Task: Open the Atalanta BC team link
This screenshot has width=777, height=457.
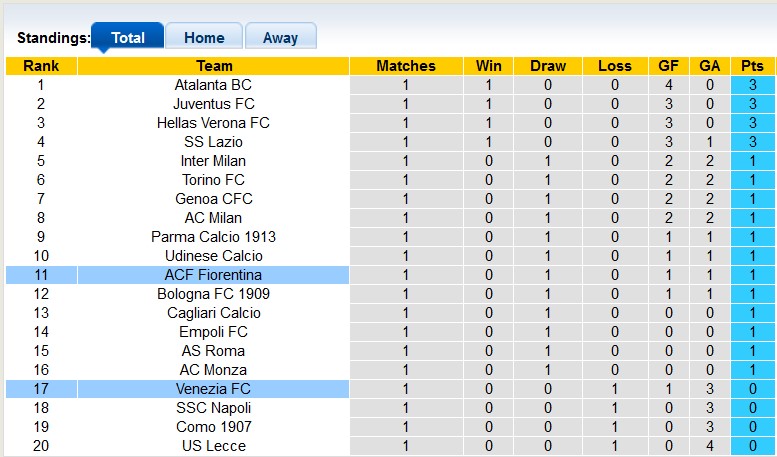Action: click(214, 85)
